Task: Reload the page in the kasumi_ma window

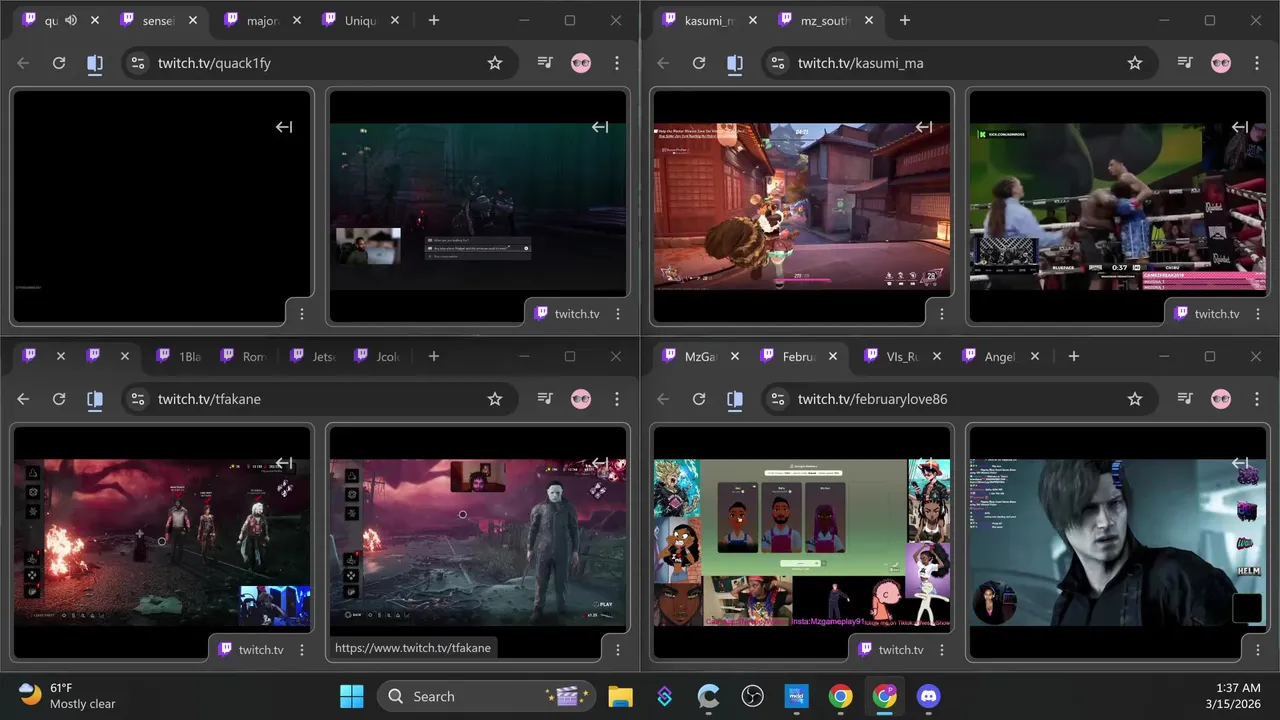Action: [699, 63]
